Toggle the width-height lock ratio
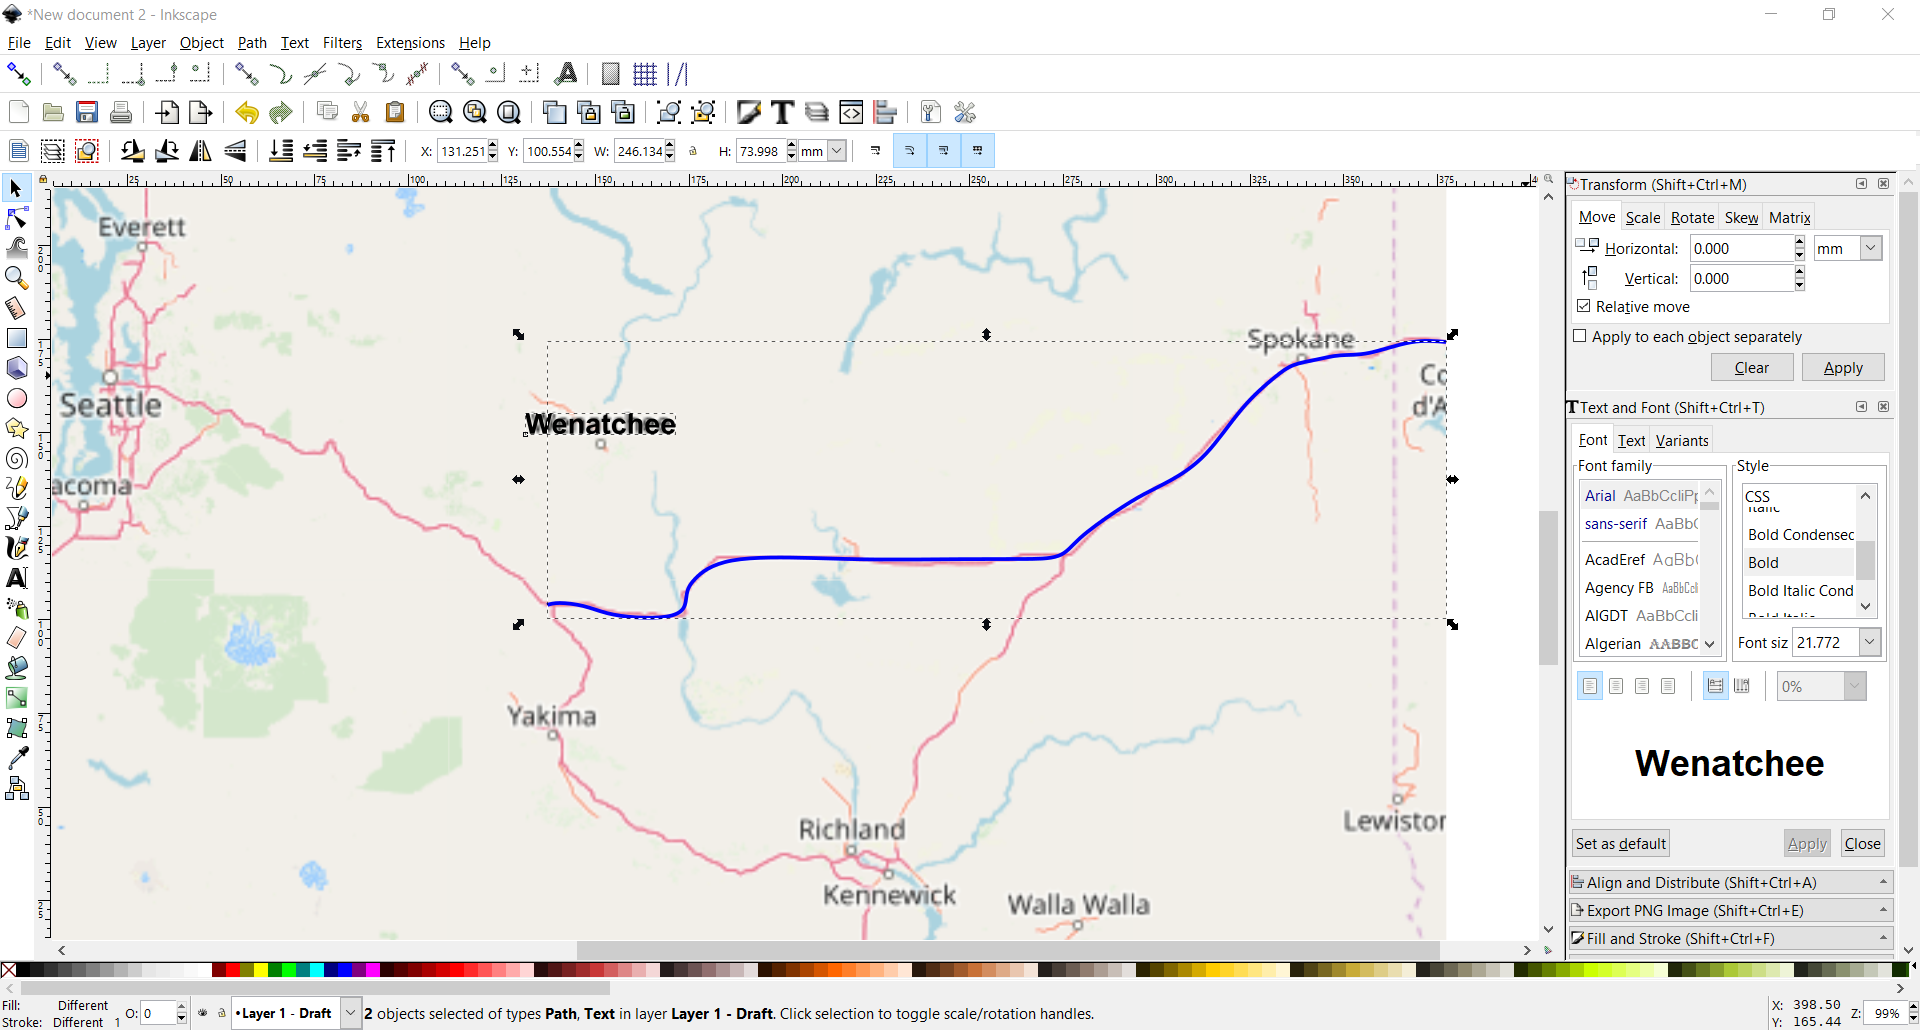The width and height of the screenshot is (1920, 1030). [694, 151]
